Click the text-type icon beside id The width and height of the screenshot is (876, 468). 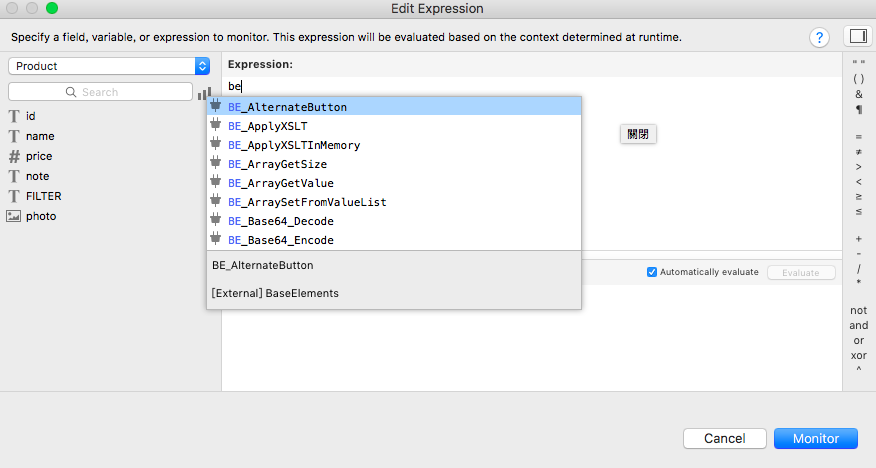[x=14, y=116]
